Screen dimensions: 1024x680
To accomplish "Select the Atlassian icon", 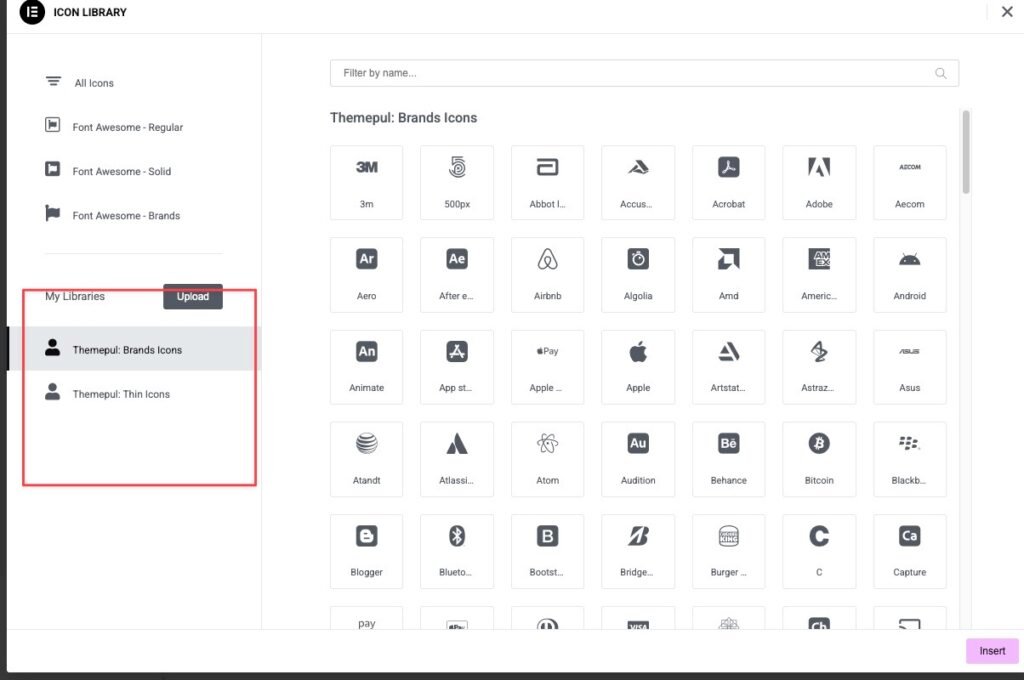I will (456, 459).
